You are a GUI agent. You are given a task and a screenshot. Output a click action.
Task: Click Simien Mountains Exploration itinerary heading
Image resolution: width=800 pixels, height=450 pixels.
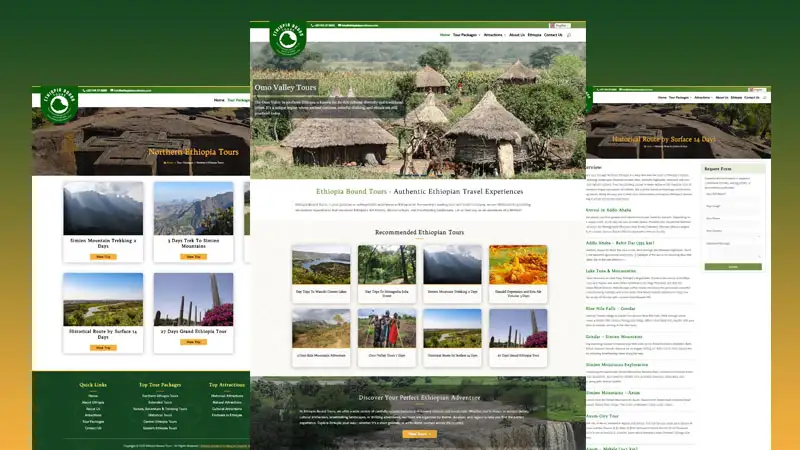(617, 365)
